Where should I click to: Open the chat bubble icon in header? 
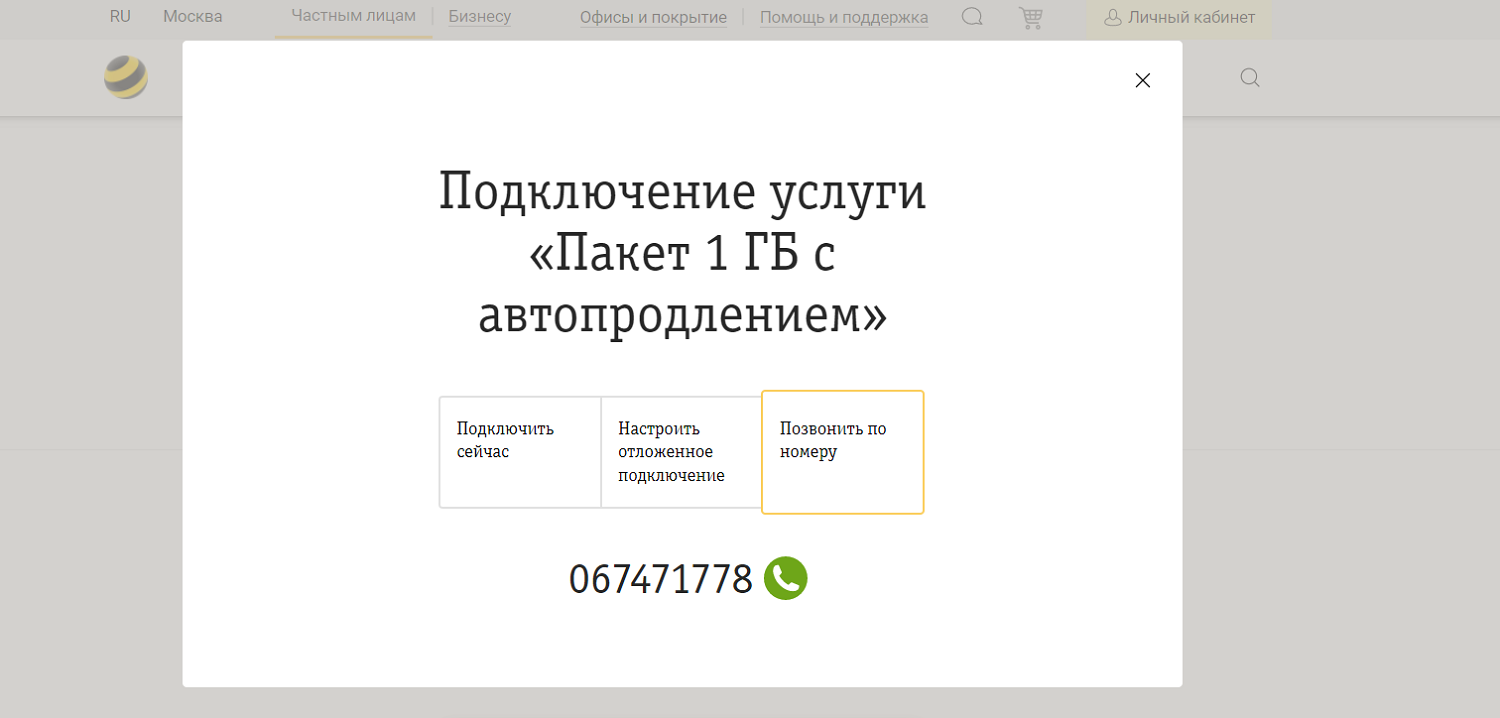pos(972,17)
